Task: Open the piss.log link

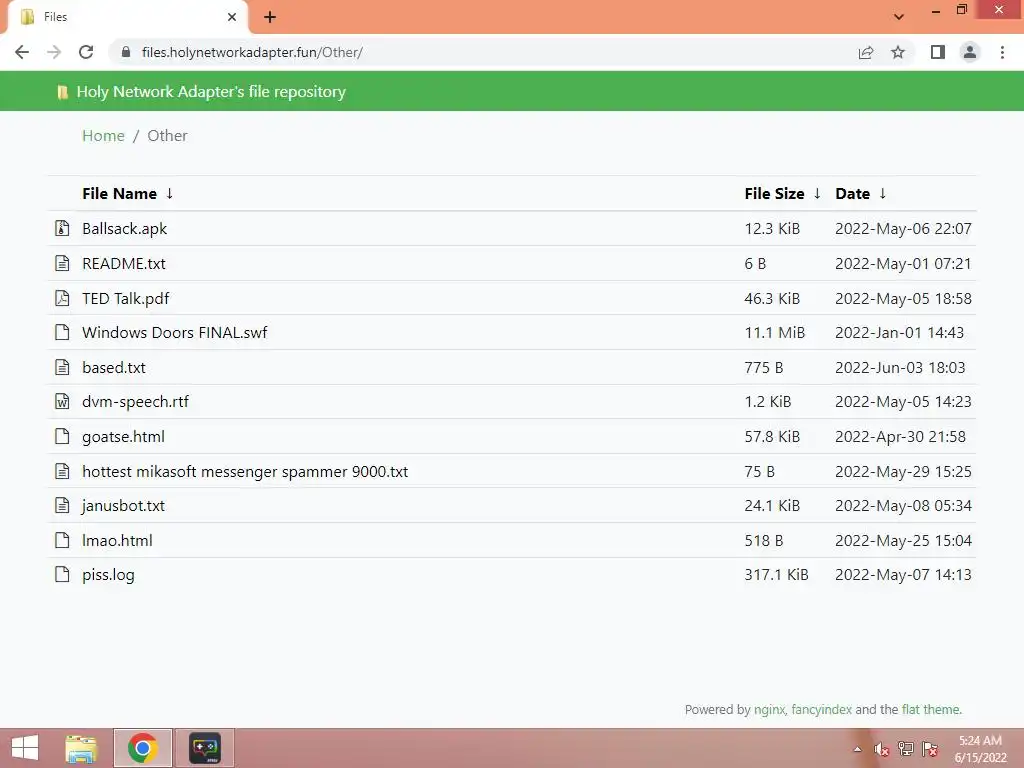Action: click(x=108, y=575)
